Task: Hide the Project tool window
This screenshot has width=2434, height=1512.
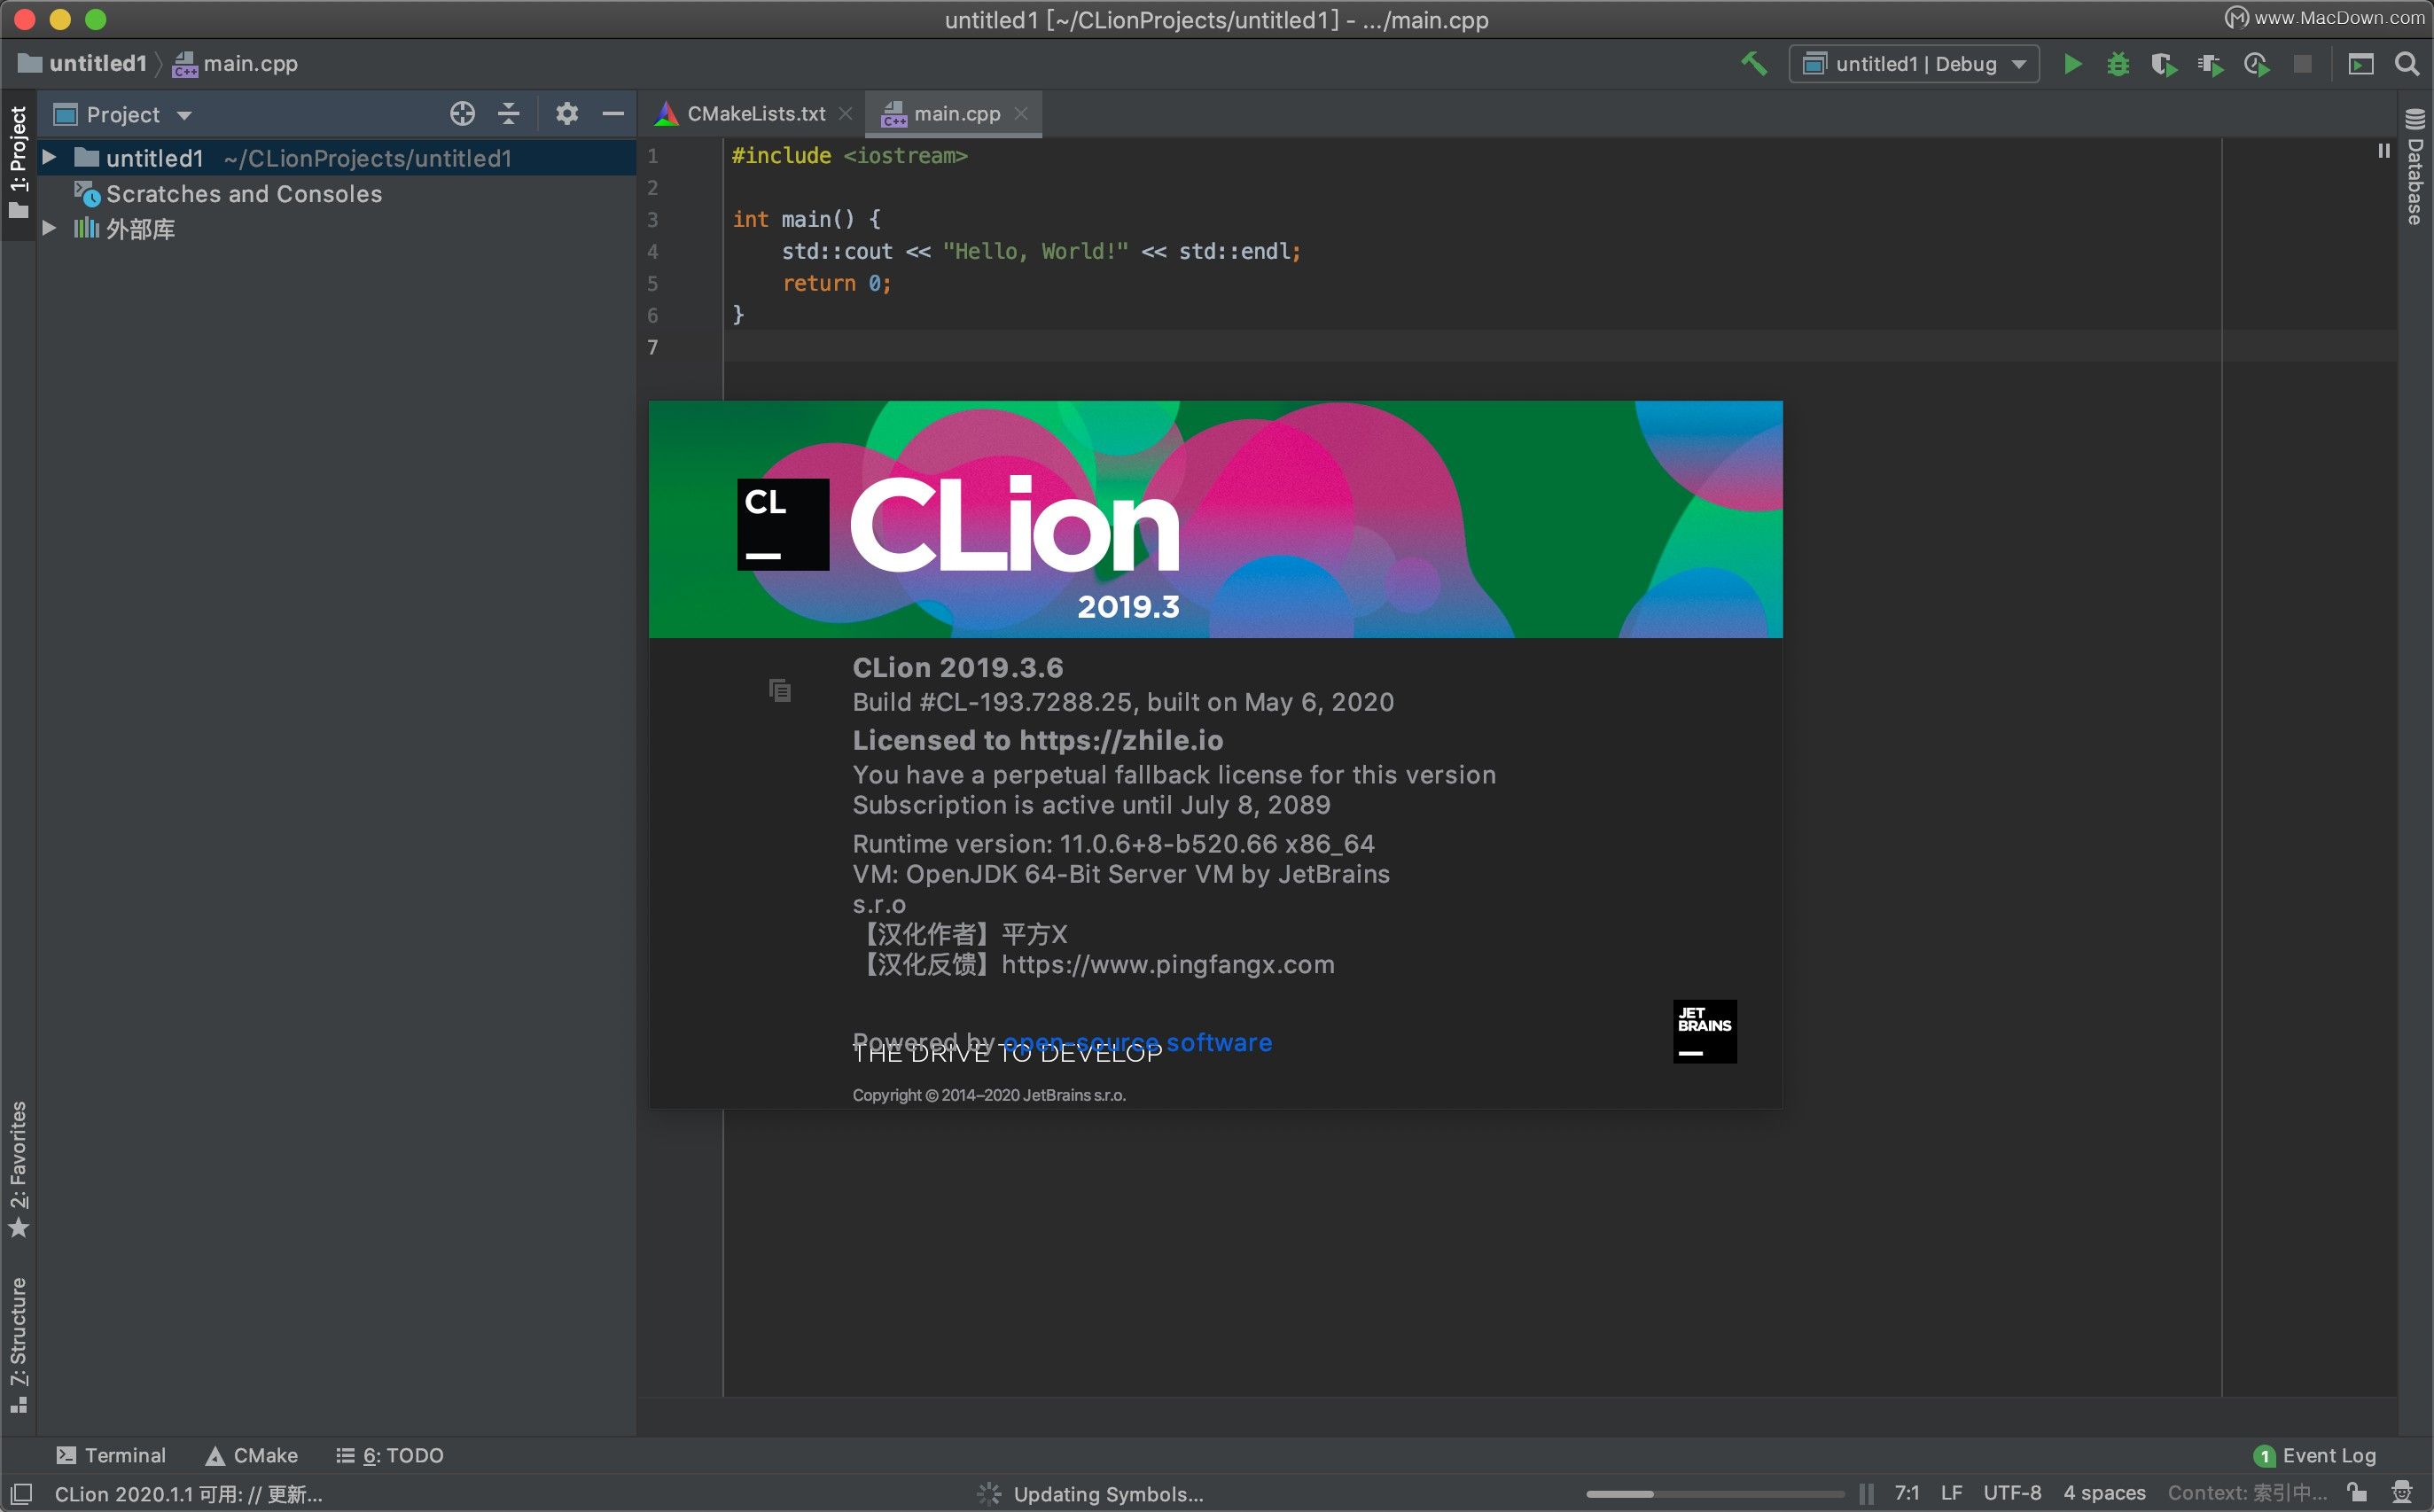Action: click(x=613, y=114)
